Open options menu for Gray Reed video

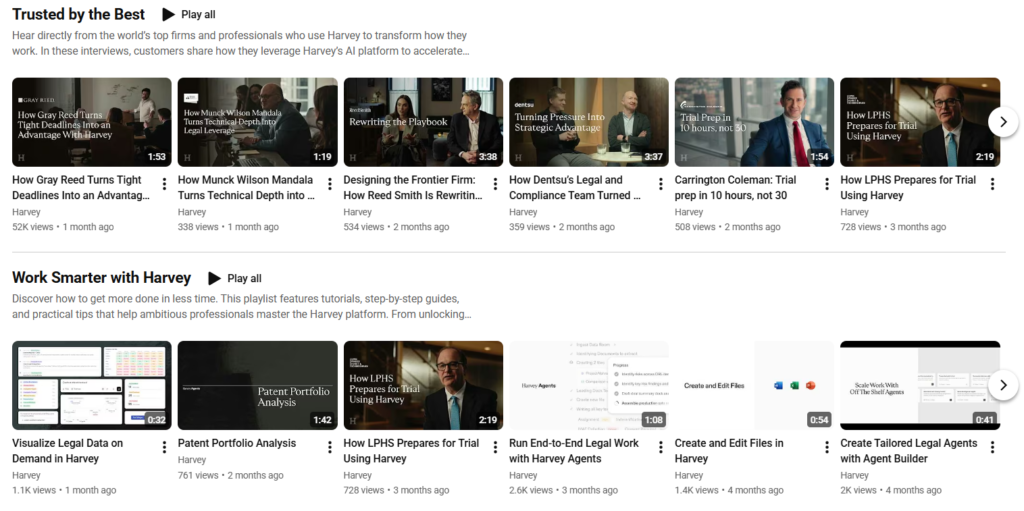[x=164, y=184]
